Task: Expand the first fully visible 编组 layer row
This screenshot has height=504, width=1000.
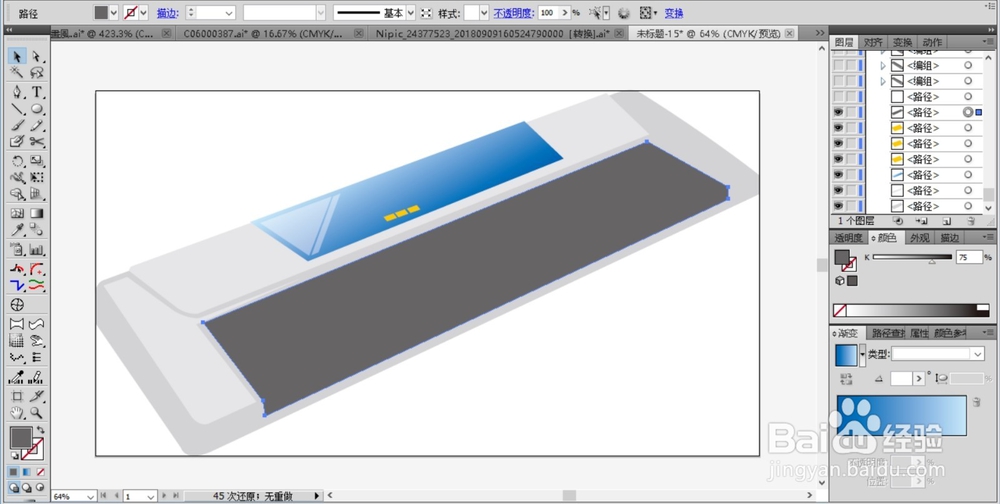Action: click(x=883, y=66)
